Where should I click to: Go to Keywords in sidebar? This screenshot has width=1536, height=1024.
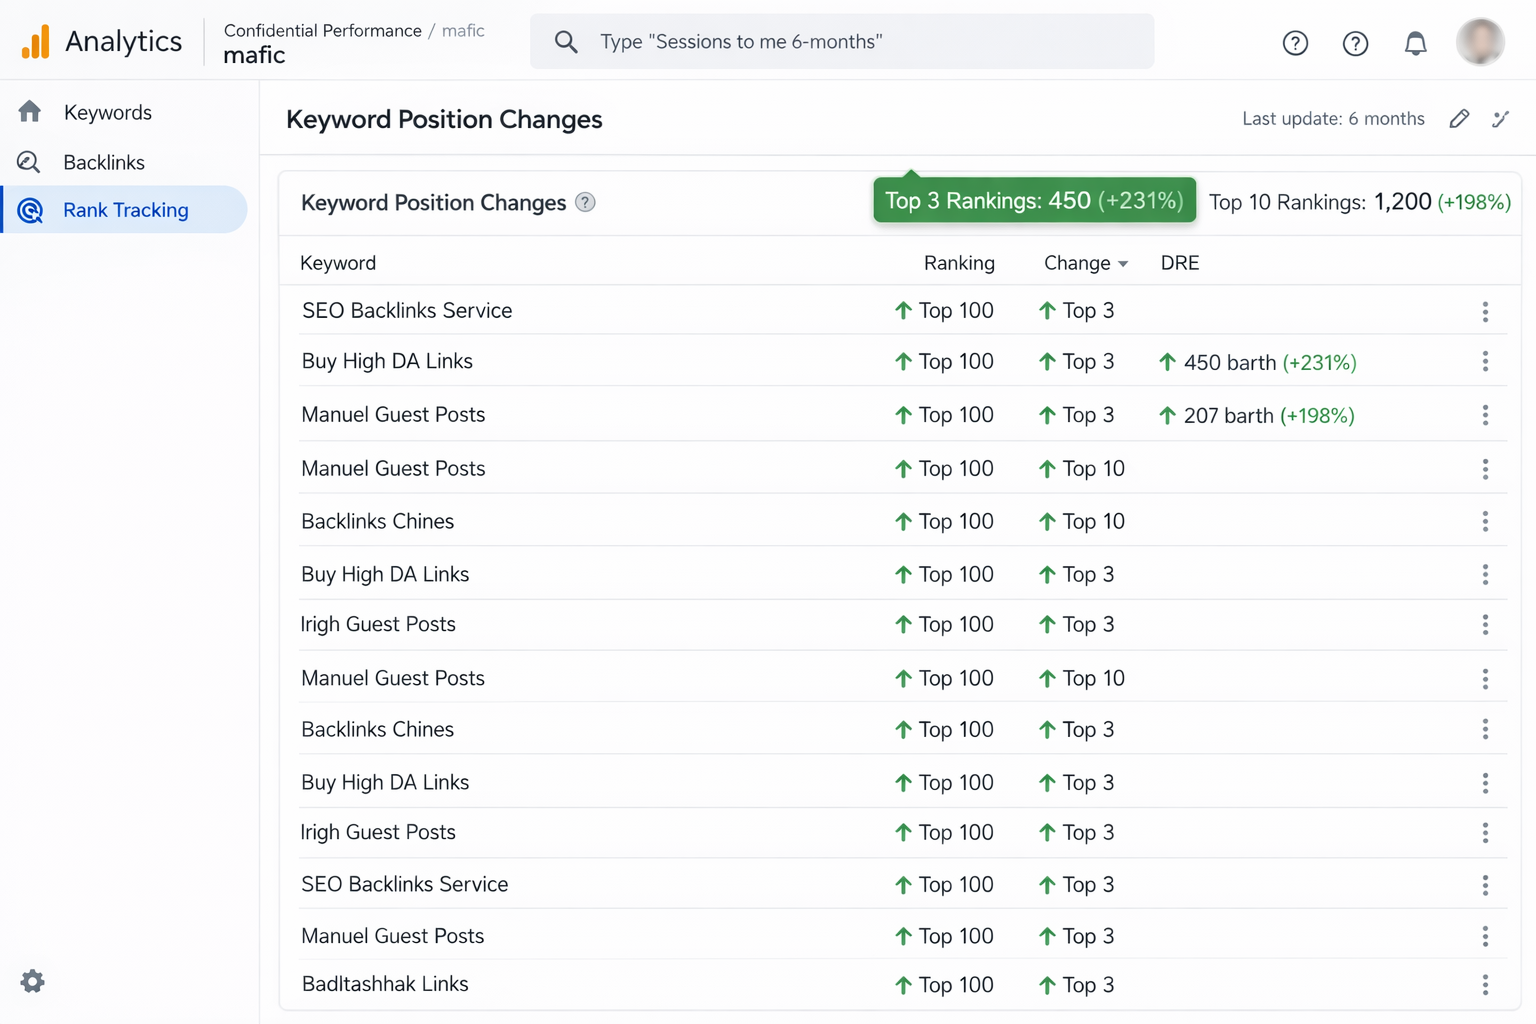tap(107, 112)
